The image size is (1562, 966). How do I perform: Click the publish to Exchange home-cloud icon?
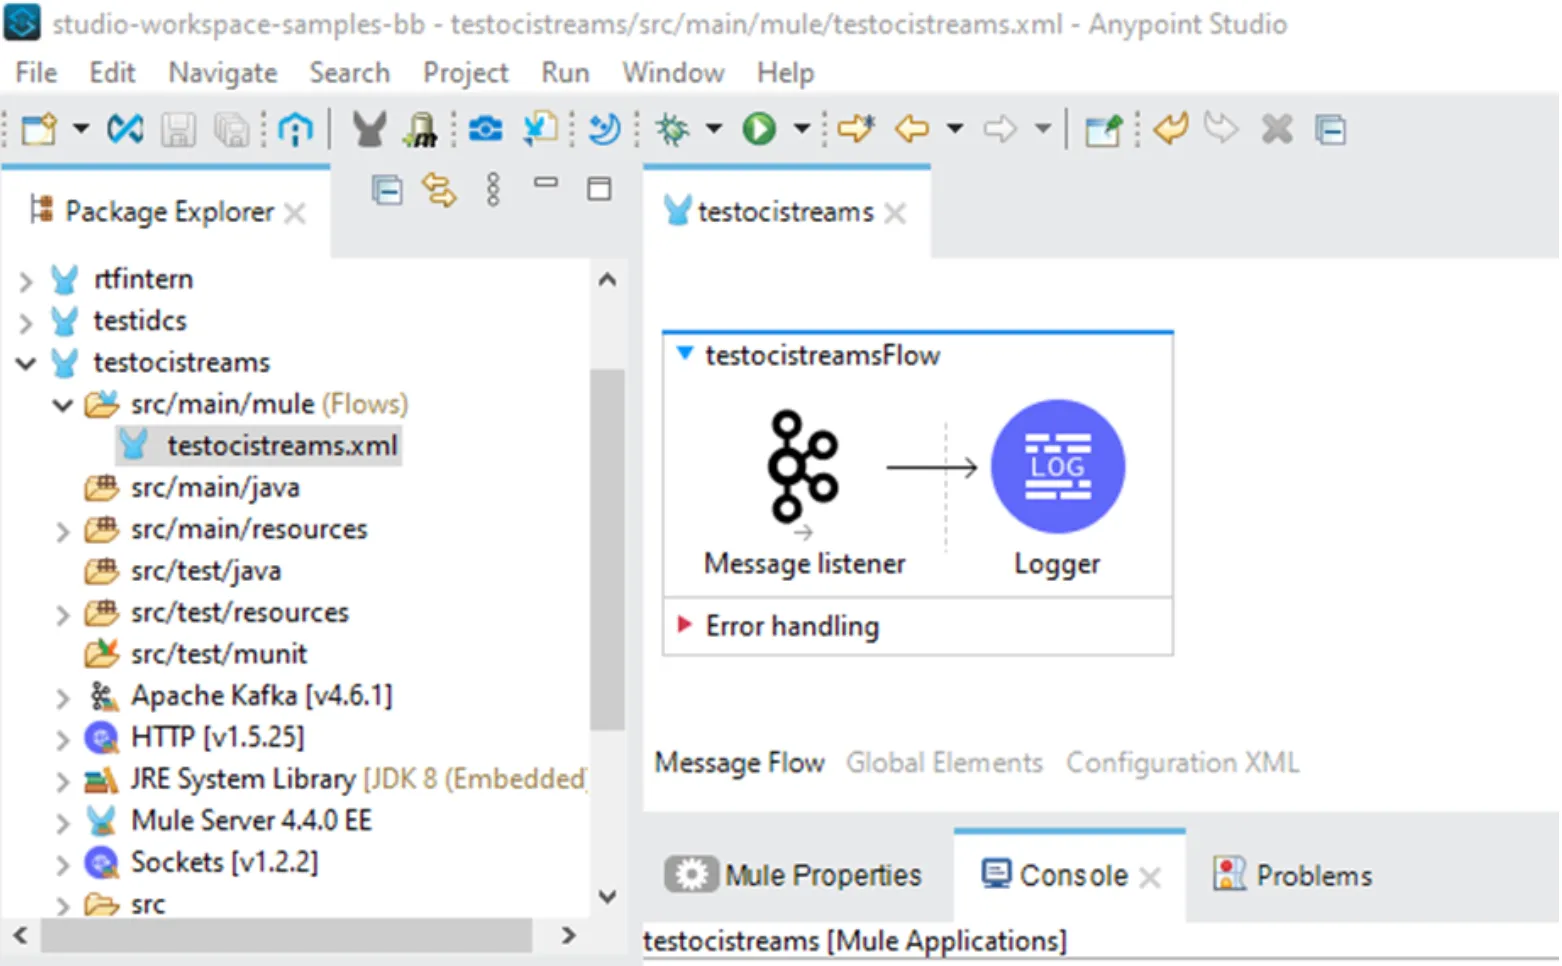(x=295, y=129)
